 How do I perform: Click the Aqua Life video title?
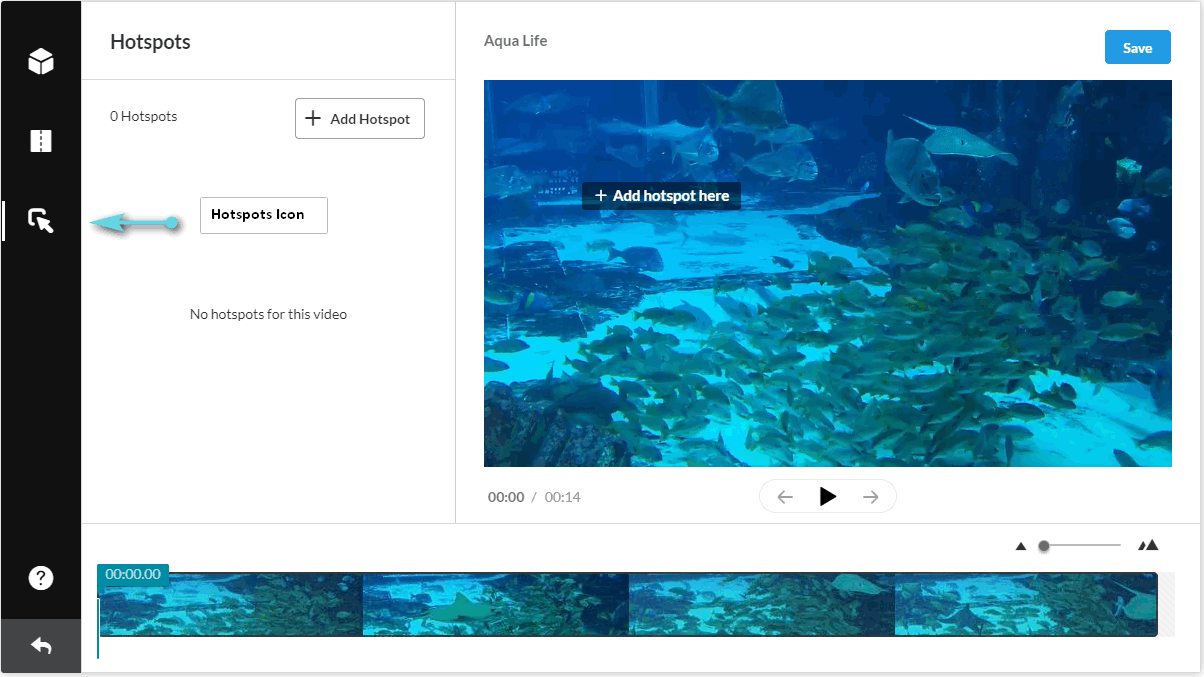point(516,41)
